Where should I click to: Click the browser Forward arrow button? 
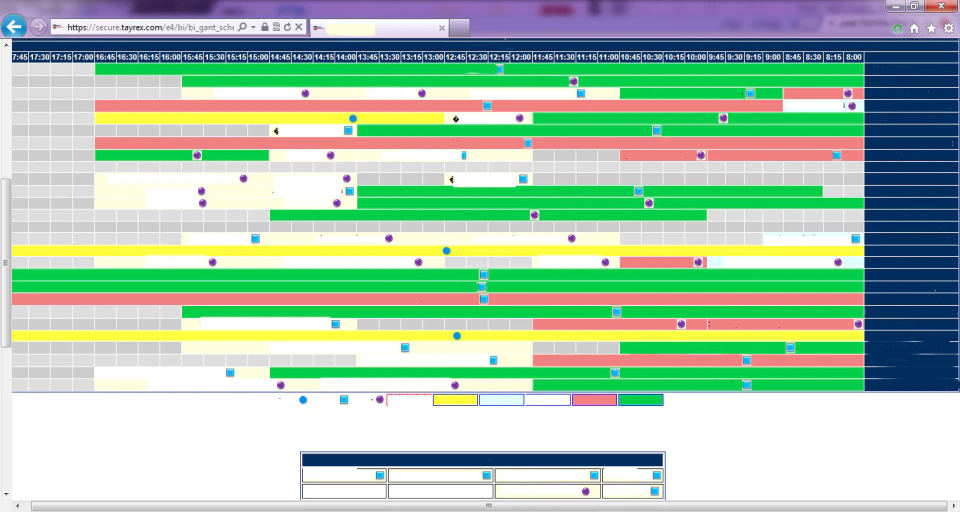click(38, 27)
